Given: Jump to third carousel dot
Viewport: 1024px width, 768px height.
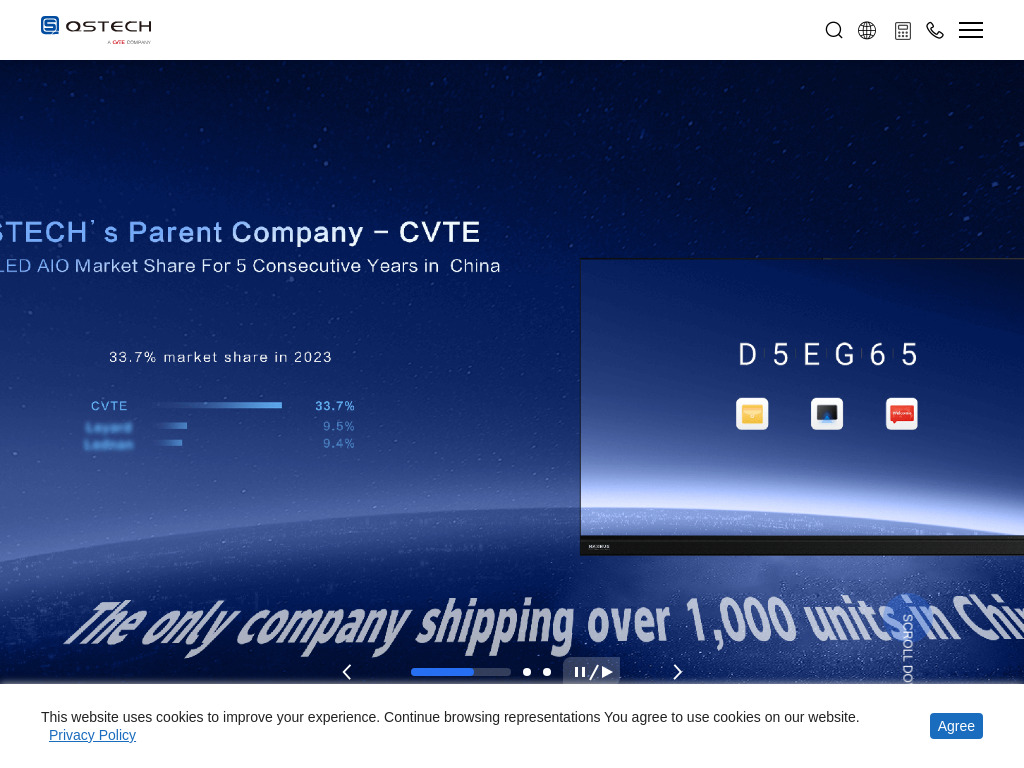Looking at the screenshot, I should point(547,672).
